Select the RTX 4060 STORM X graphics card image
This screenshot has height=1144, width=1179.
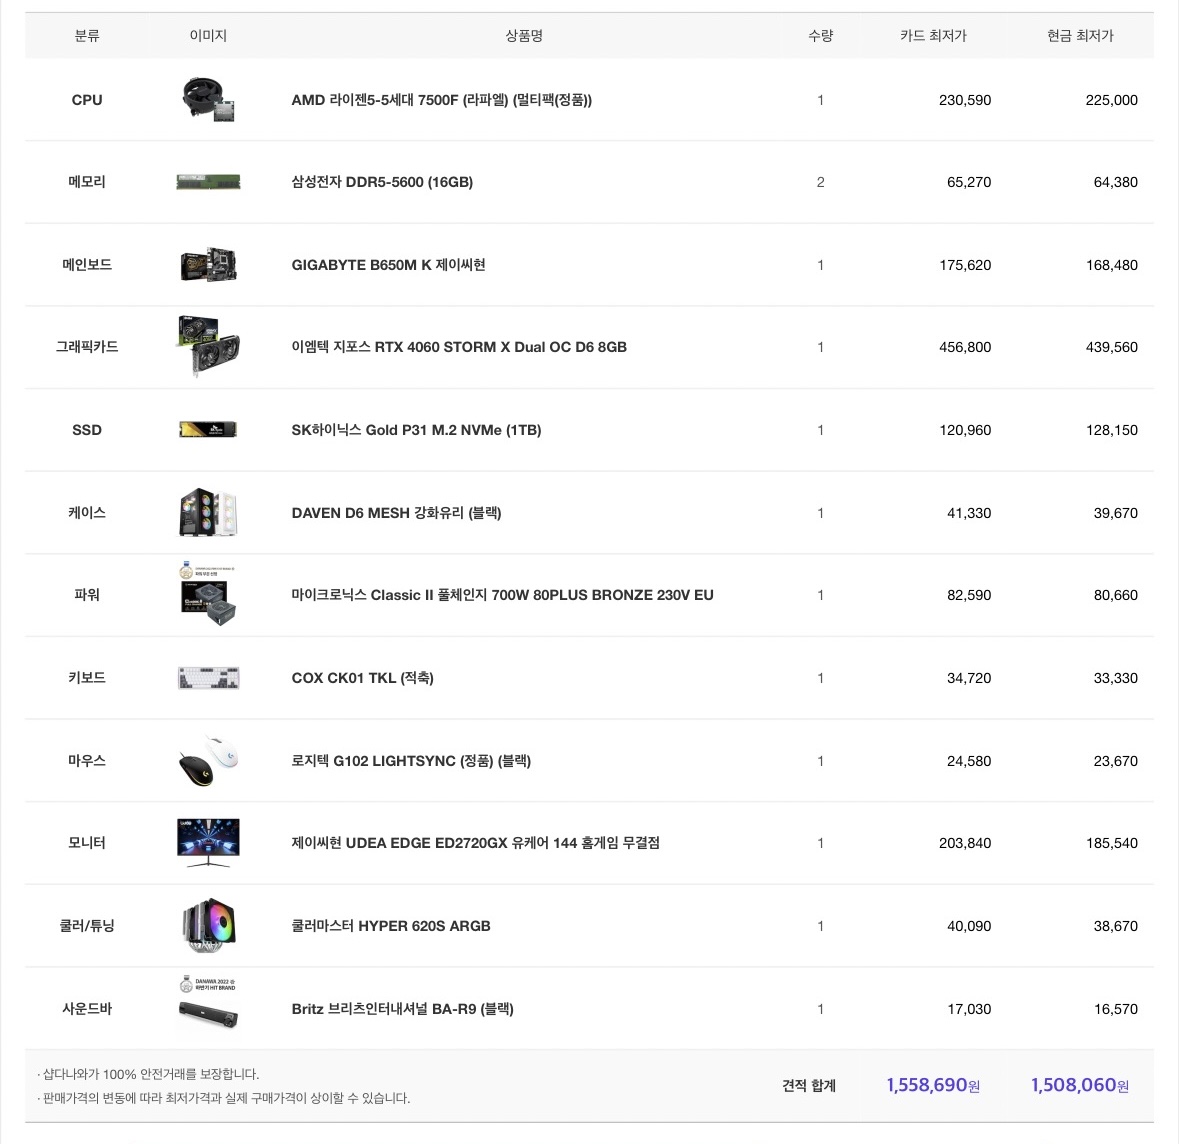pyautogui.click(x=208, y=347)
